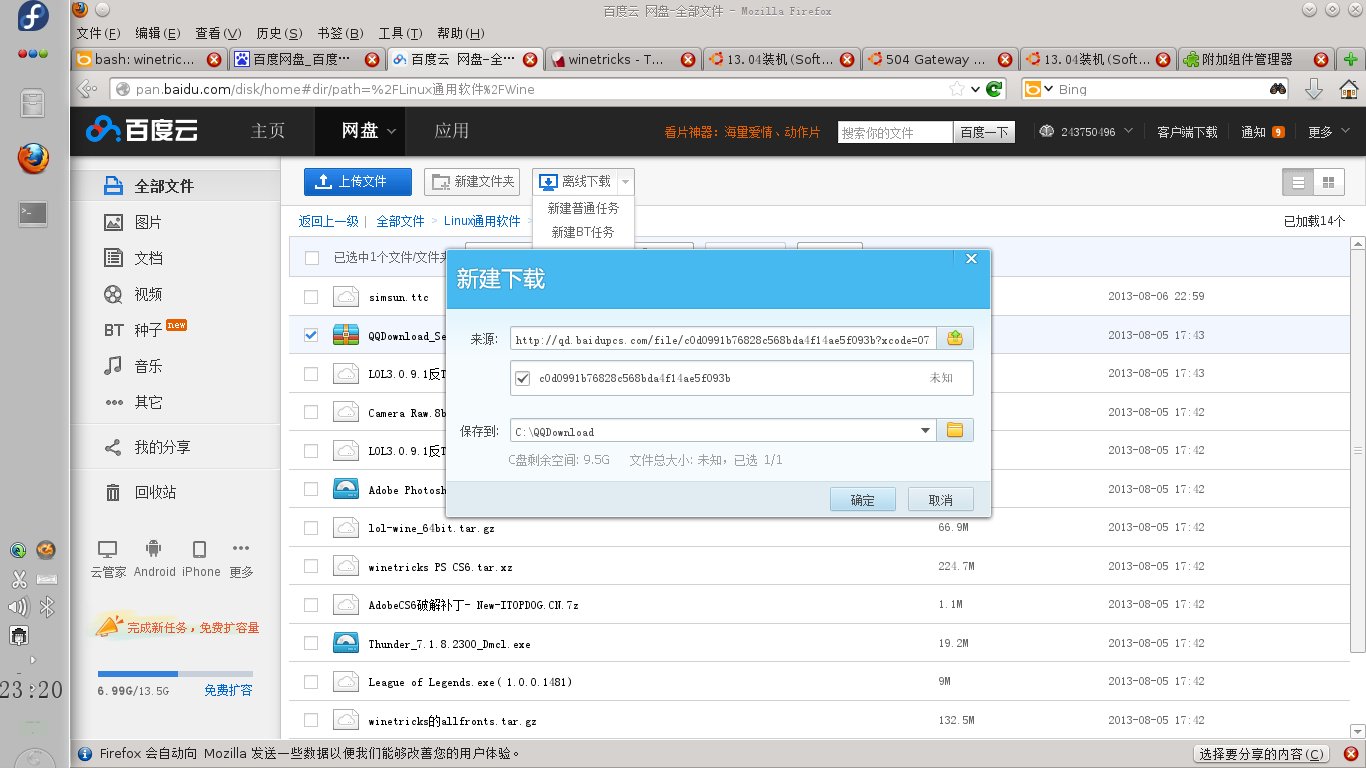Click the Fedora logo menu button
The image size is (1366, 768).
(x=33, y=18)
